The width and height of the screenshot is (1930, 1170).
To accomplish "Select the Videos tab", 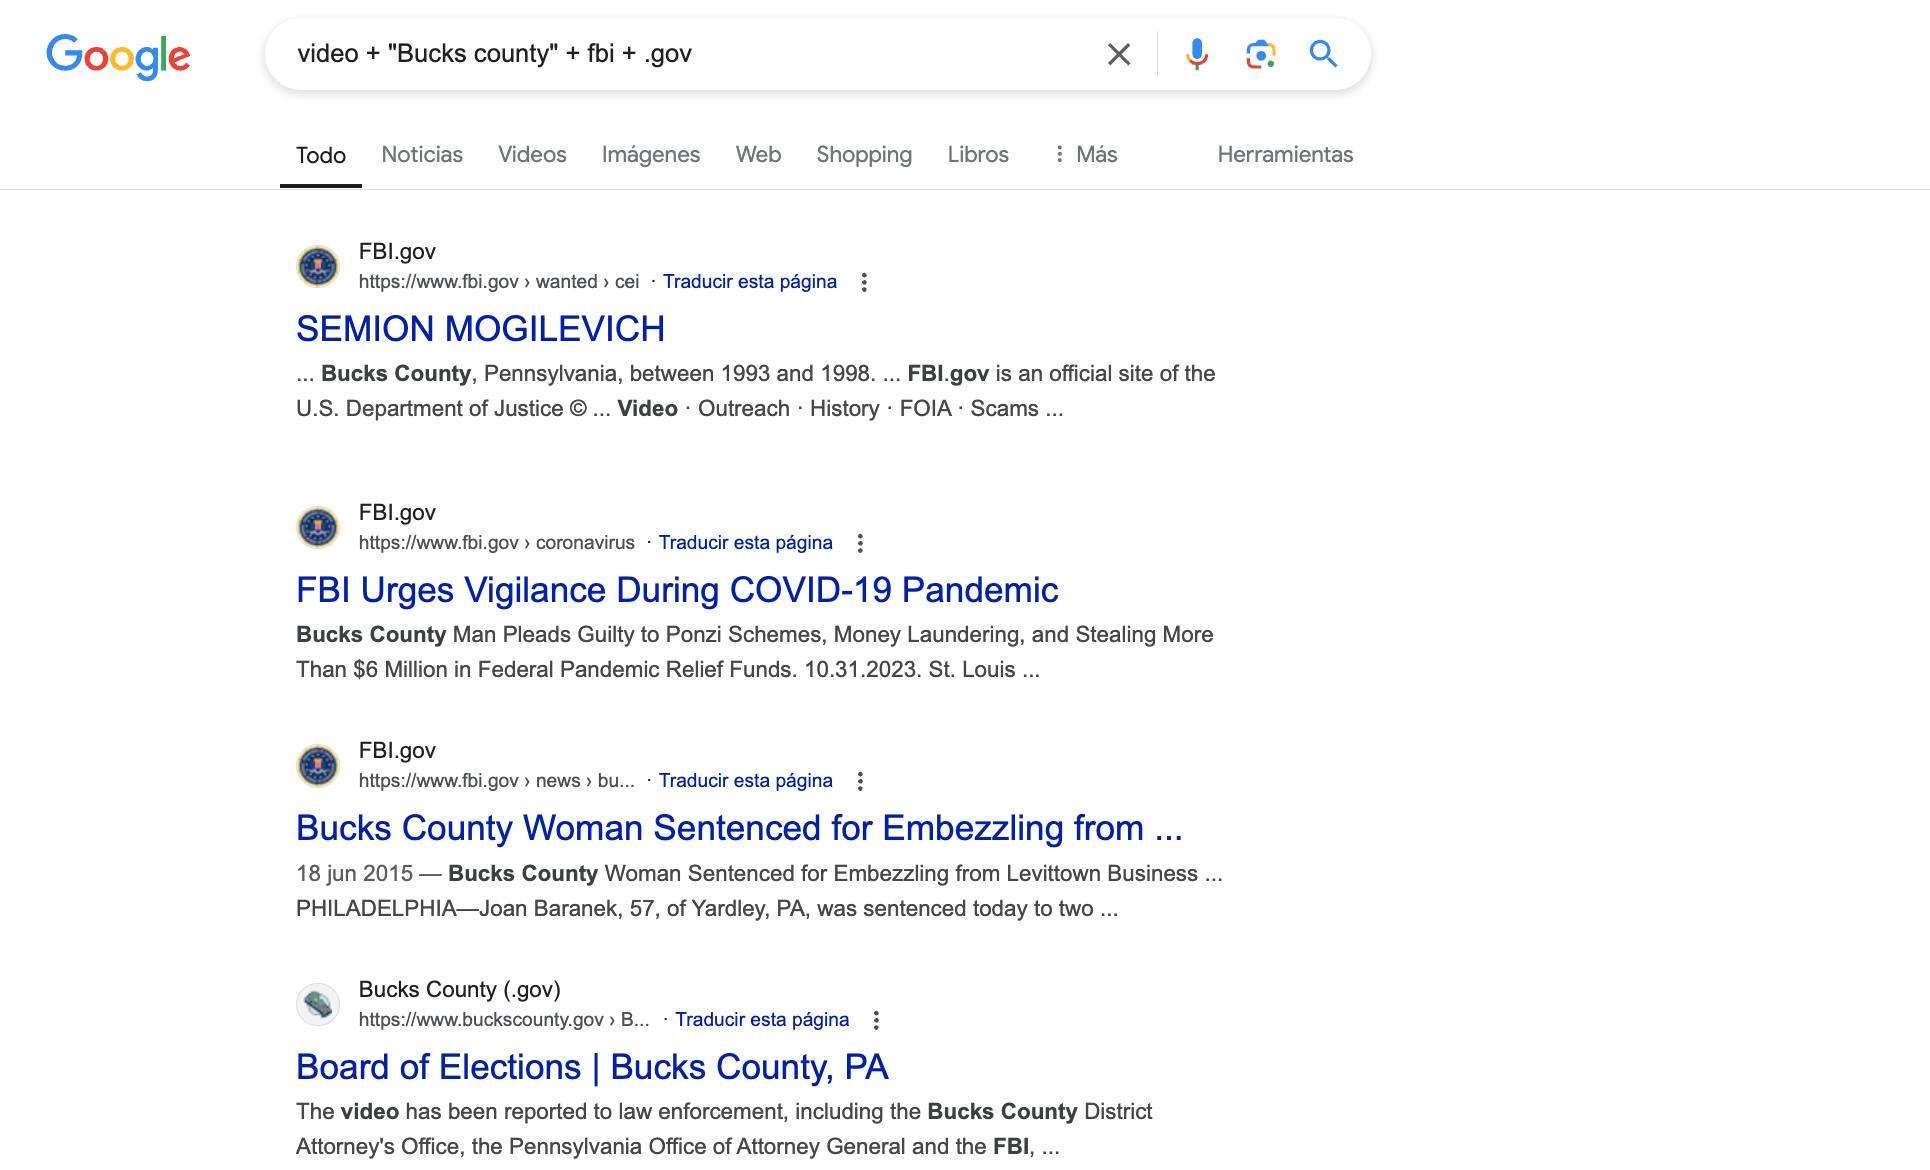I will 532,154.
